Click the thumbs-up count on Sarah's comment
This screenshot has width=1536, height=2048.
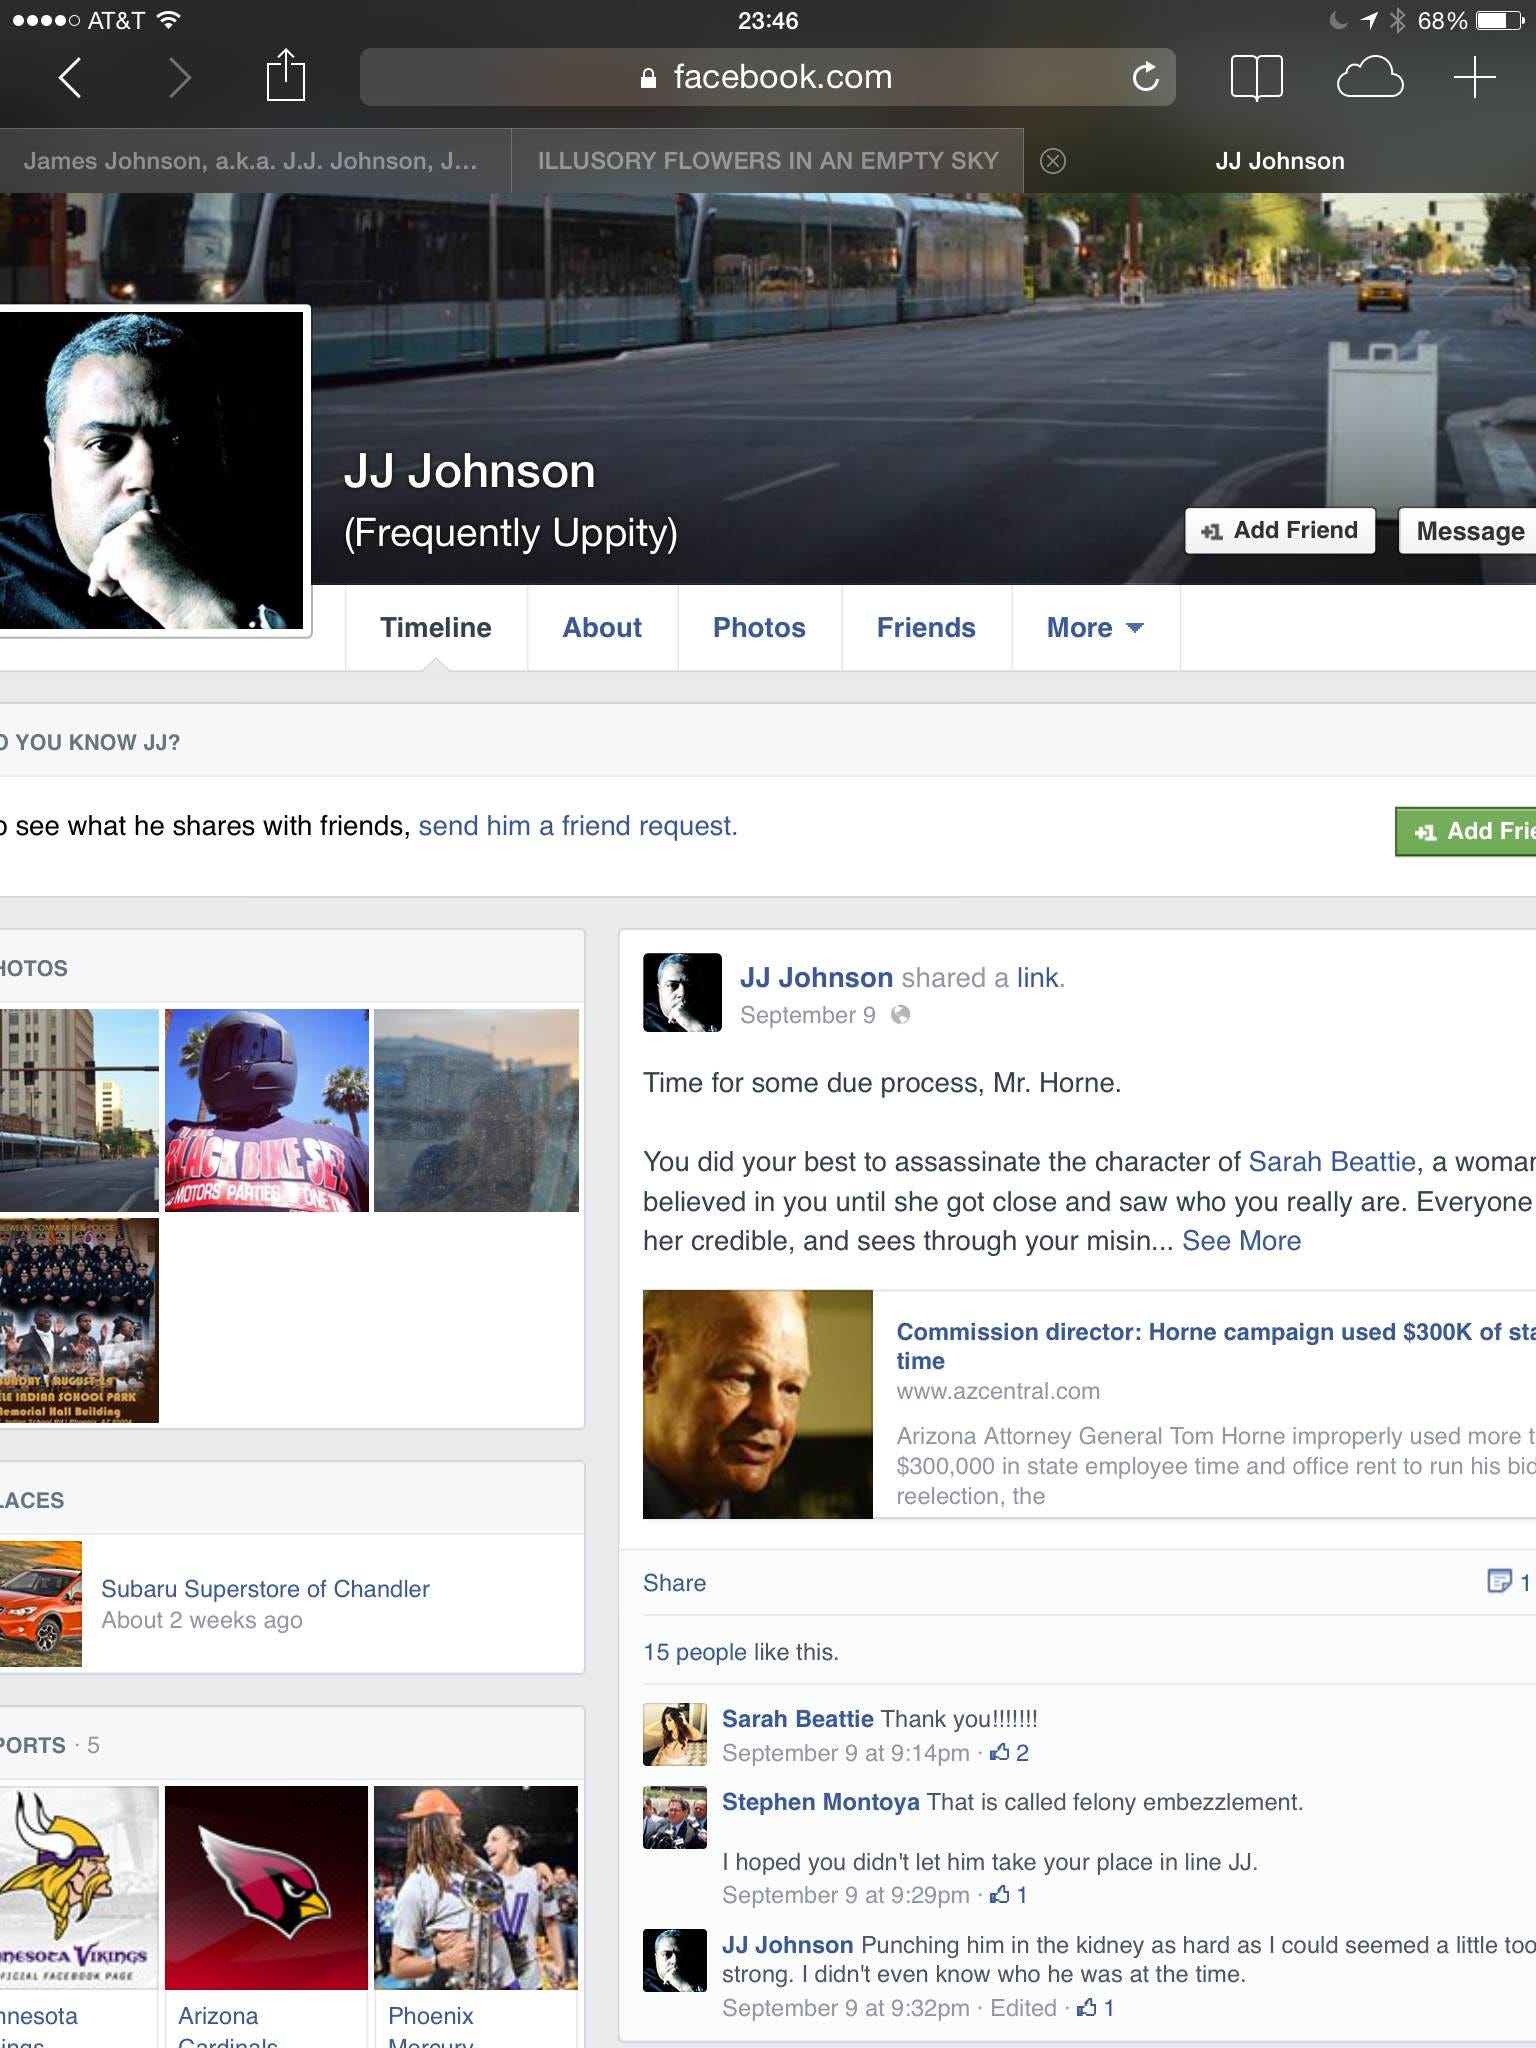point(1009,1753)
